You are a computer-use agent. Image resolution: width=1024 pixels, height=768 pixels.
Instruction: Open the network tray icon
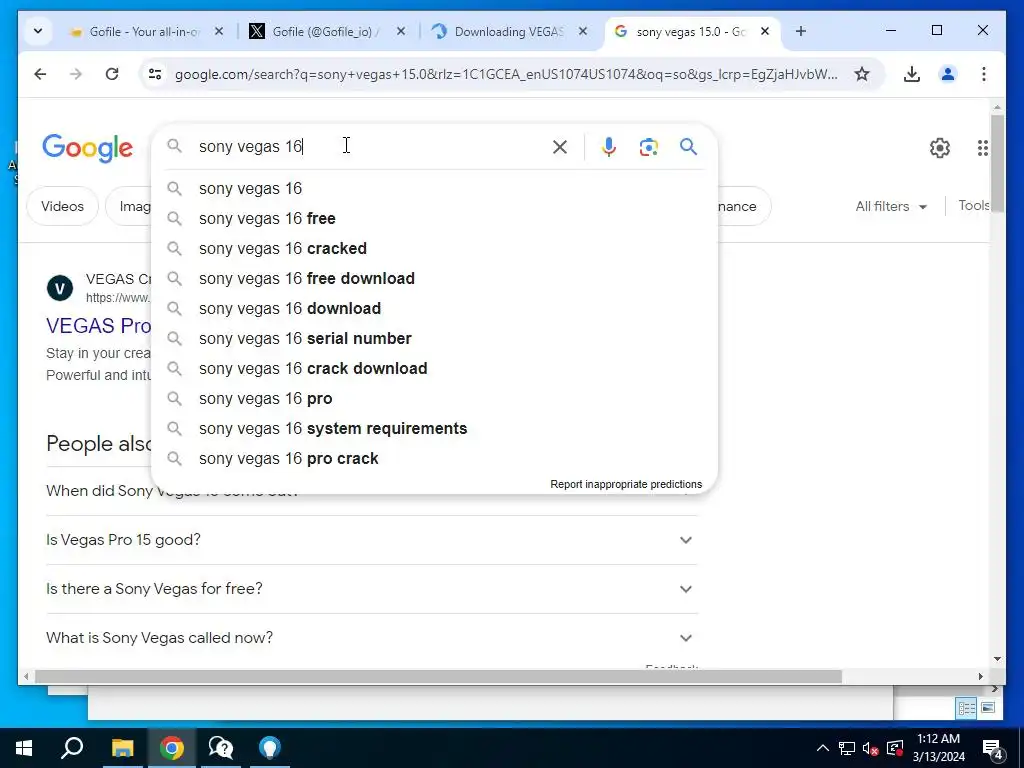click(846, 748)
